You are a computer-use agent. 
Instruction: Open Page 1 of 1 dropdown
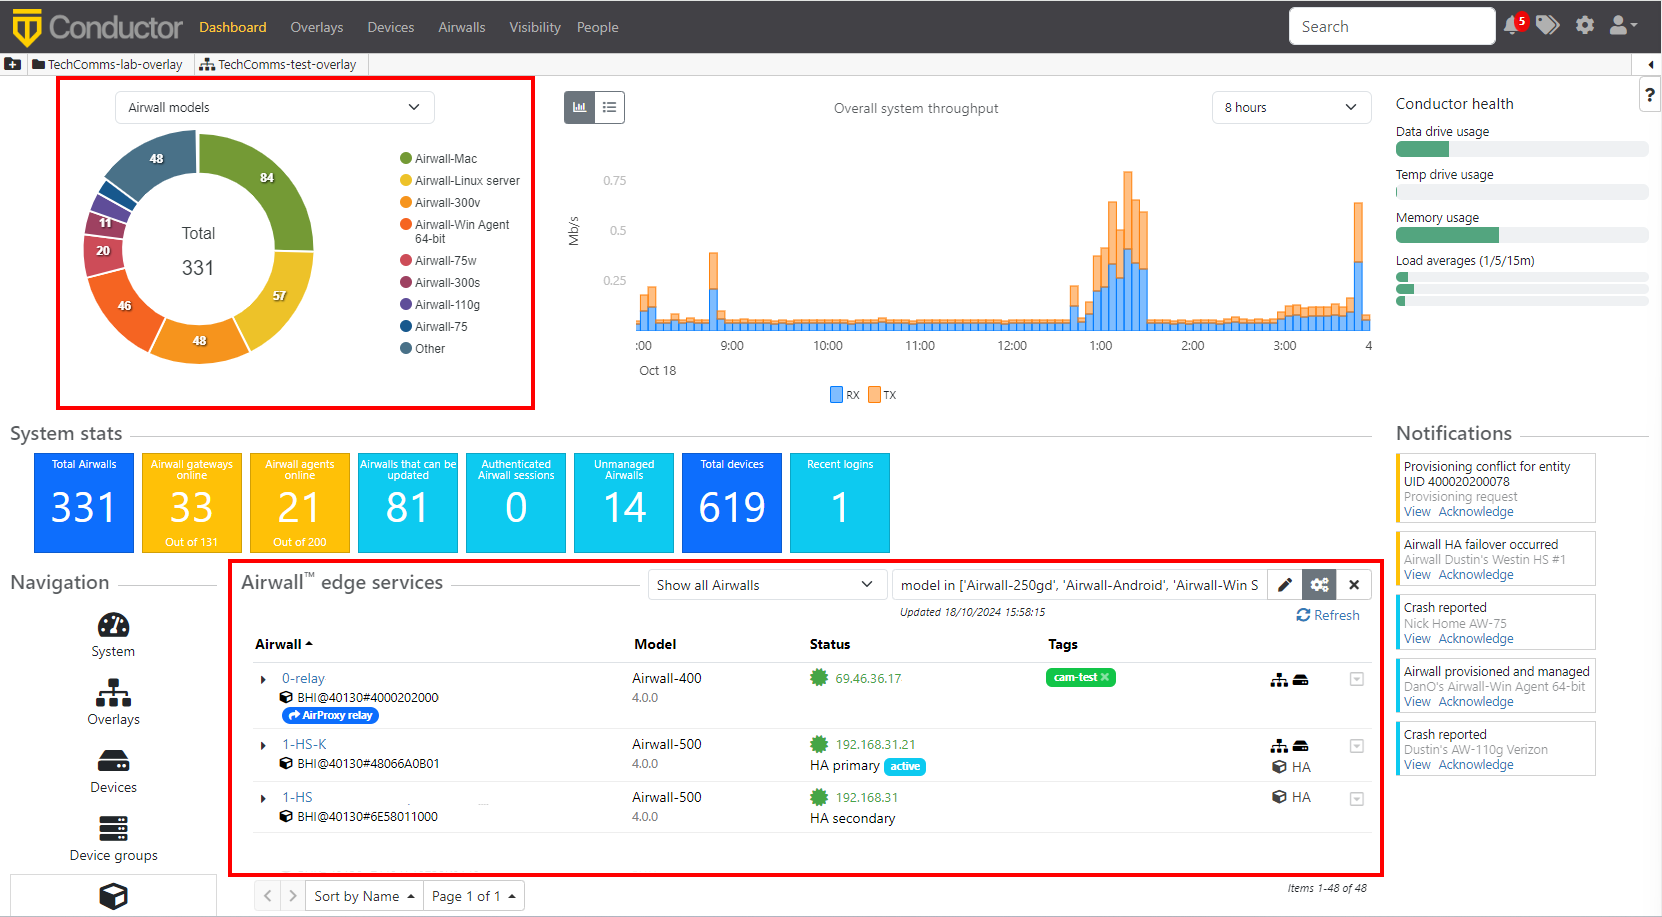point(473,896)
